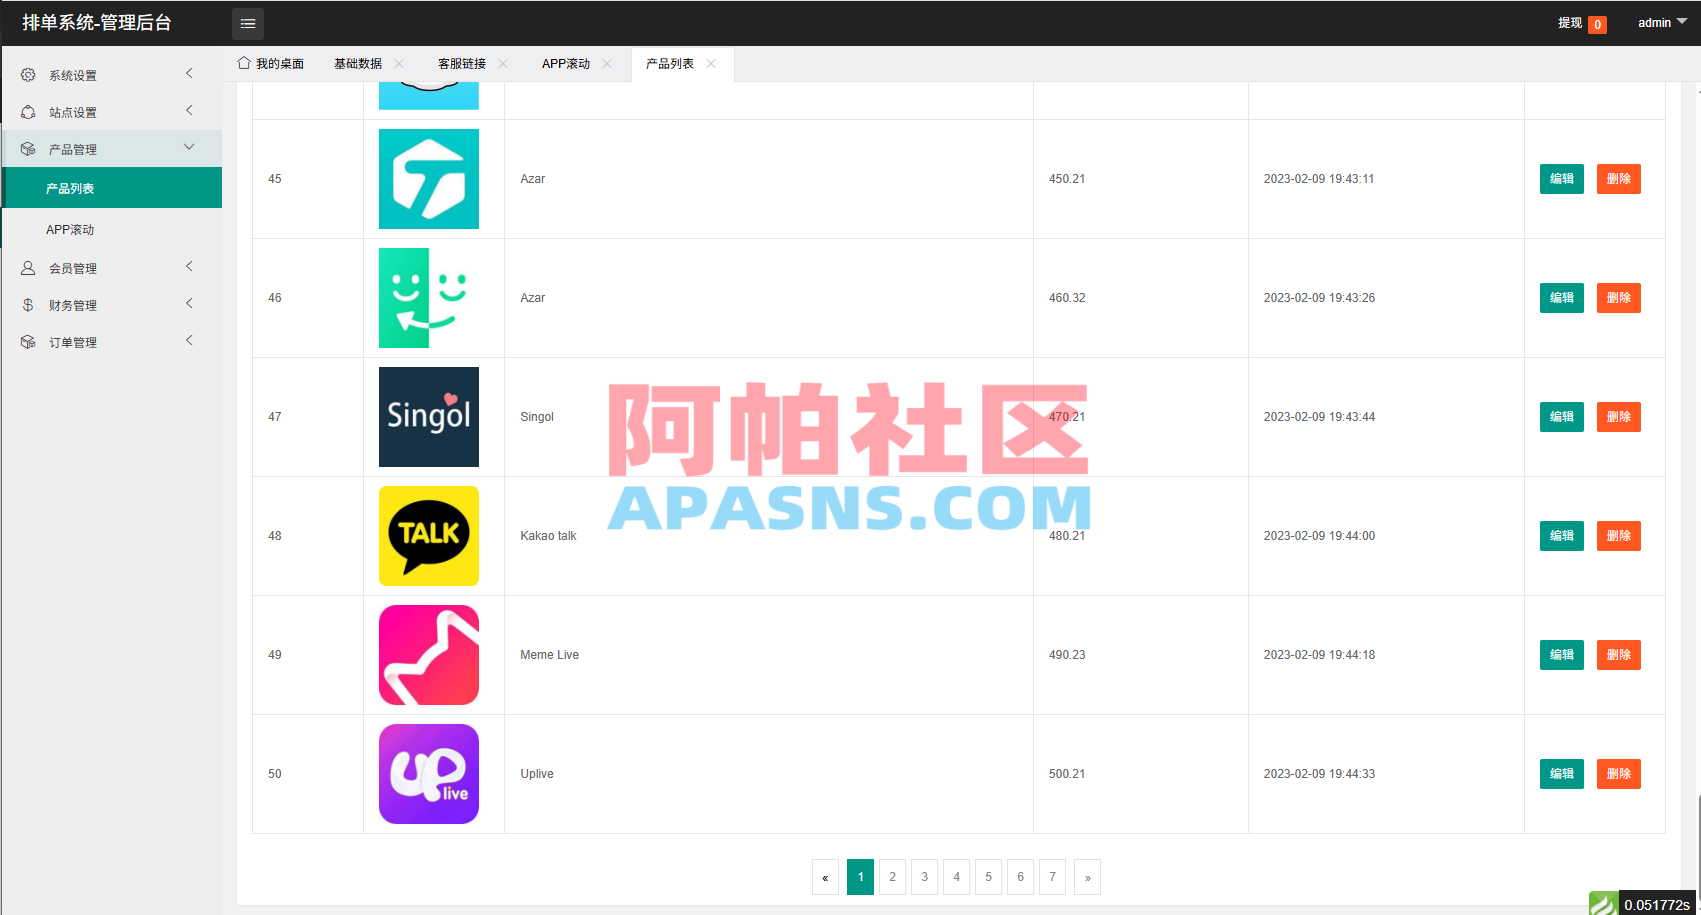Open the admin account dropdown
1701x915 pixels.
(x=1662, y=23)
